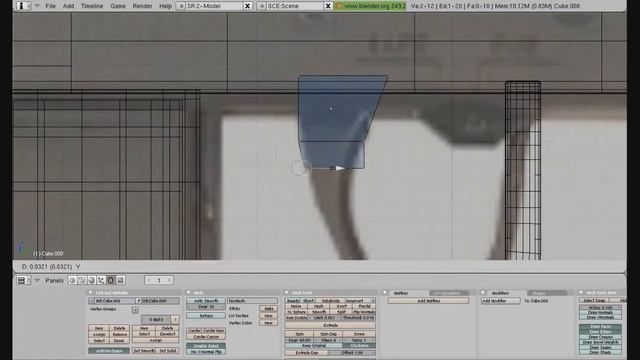
Task: Click the Set Solid button
Action: (x=167, y=351)
